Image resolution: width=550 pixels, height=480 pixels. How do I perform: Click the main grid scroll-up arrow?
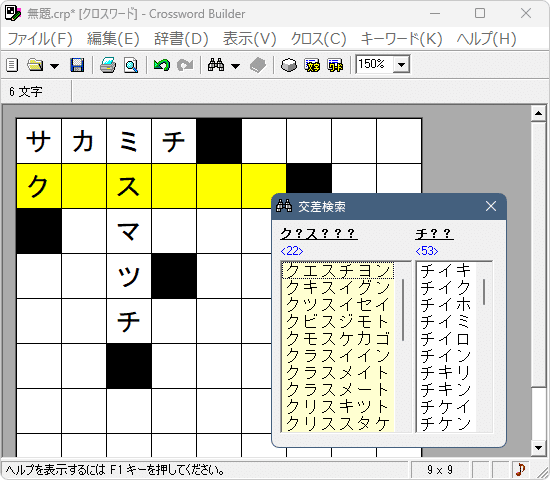pos(538,113)
